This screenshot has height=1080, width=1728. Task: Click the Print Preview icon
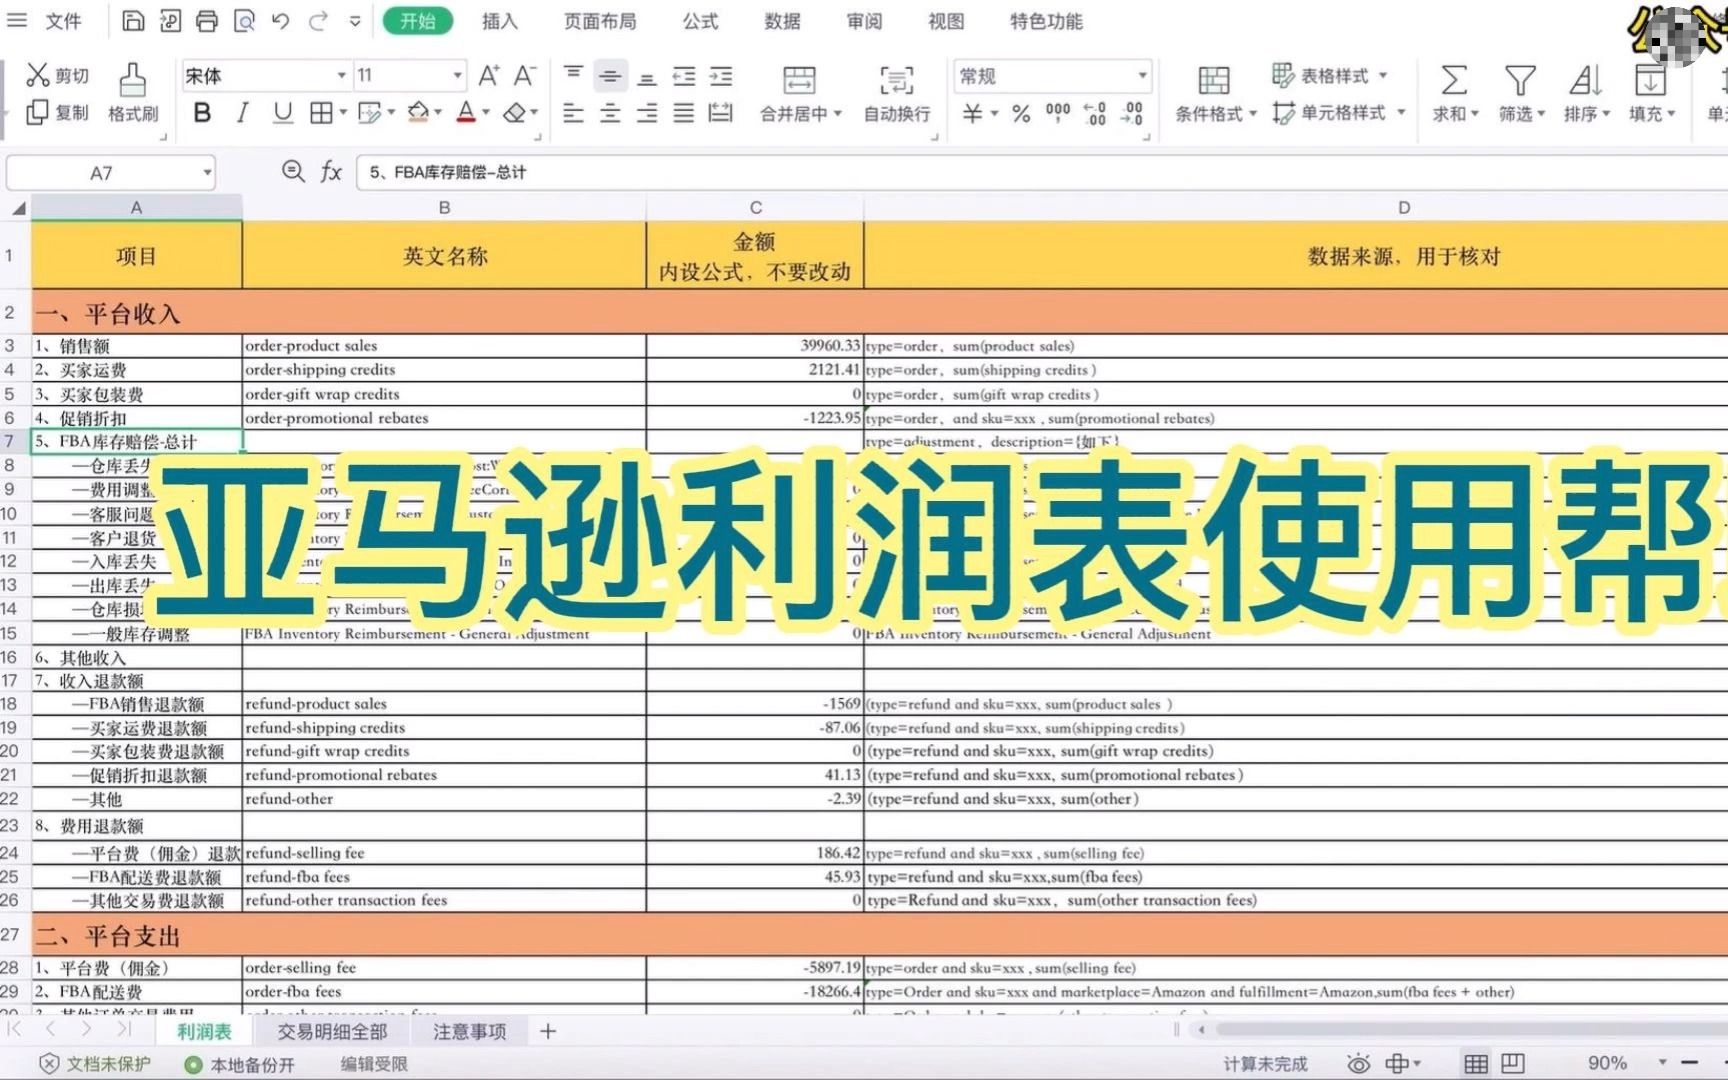point(244,20)
